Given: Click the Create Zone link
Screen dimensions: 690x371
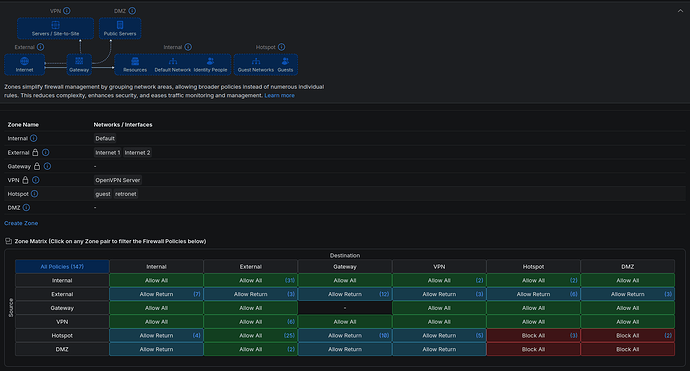Looking at the screenshot, I should [x=21, y=223].
